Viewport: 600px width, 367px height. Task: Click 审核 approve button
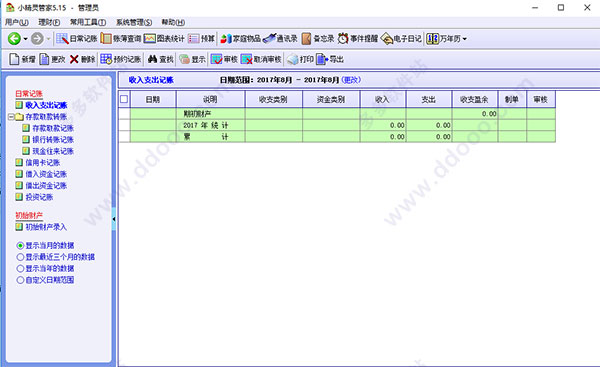(224, 59)
